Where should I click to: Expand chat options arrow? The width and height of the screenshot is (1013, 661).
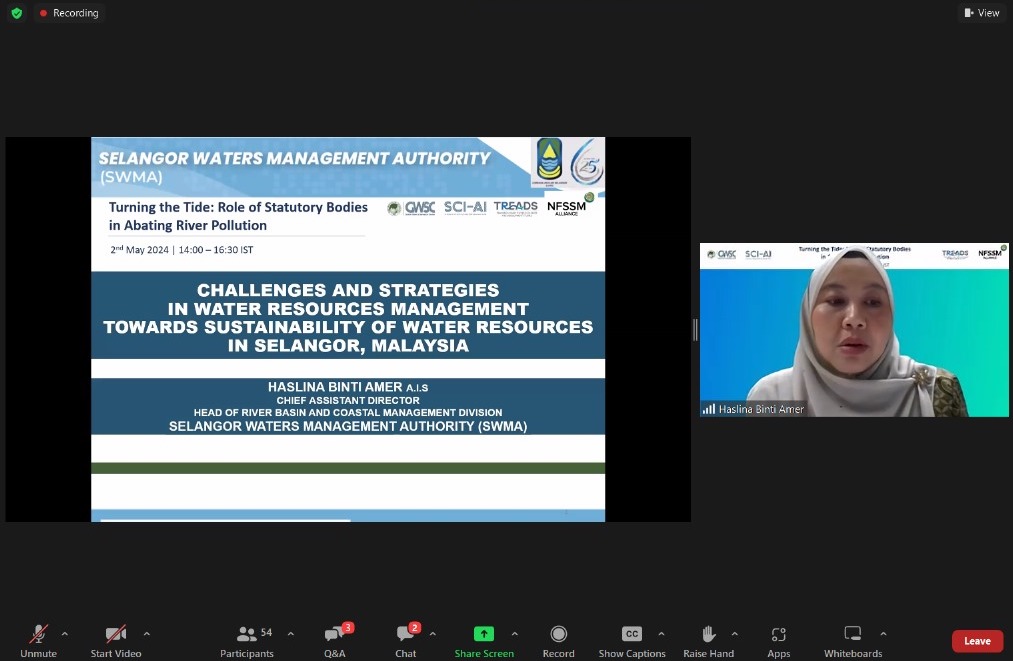tap(433, 634)
